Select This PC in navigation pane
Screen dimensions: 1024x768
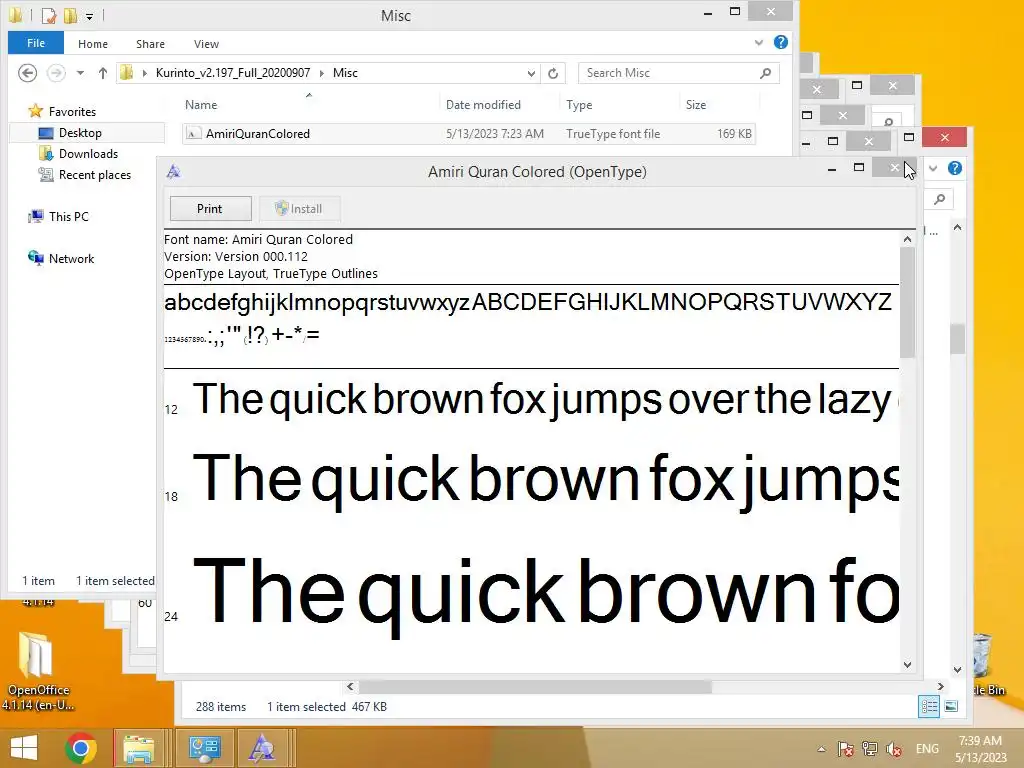(x=69, y=216)
